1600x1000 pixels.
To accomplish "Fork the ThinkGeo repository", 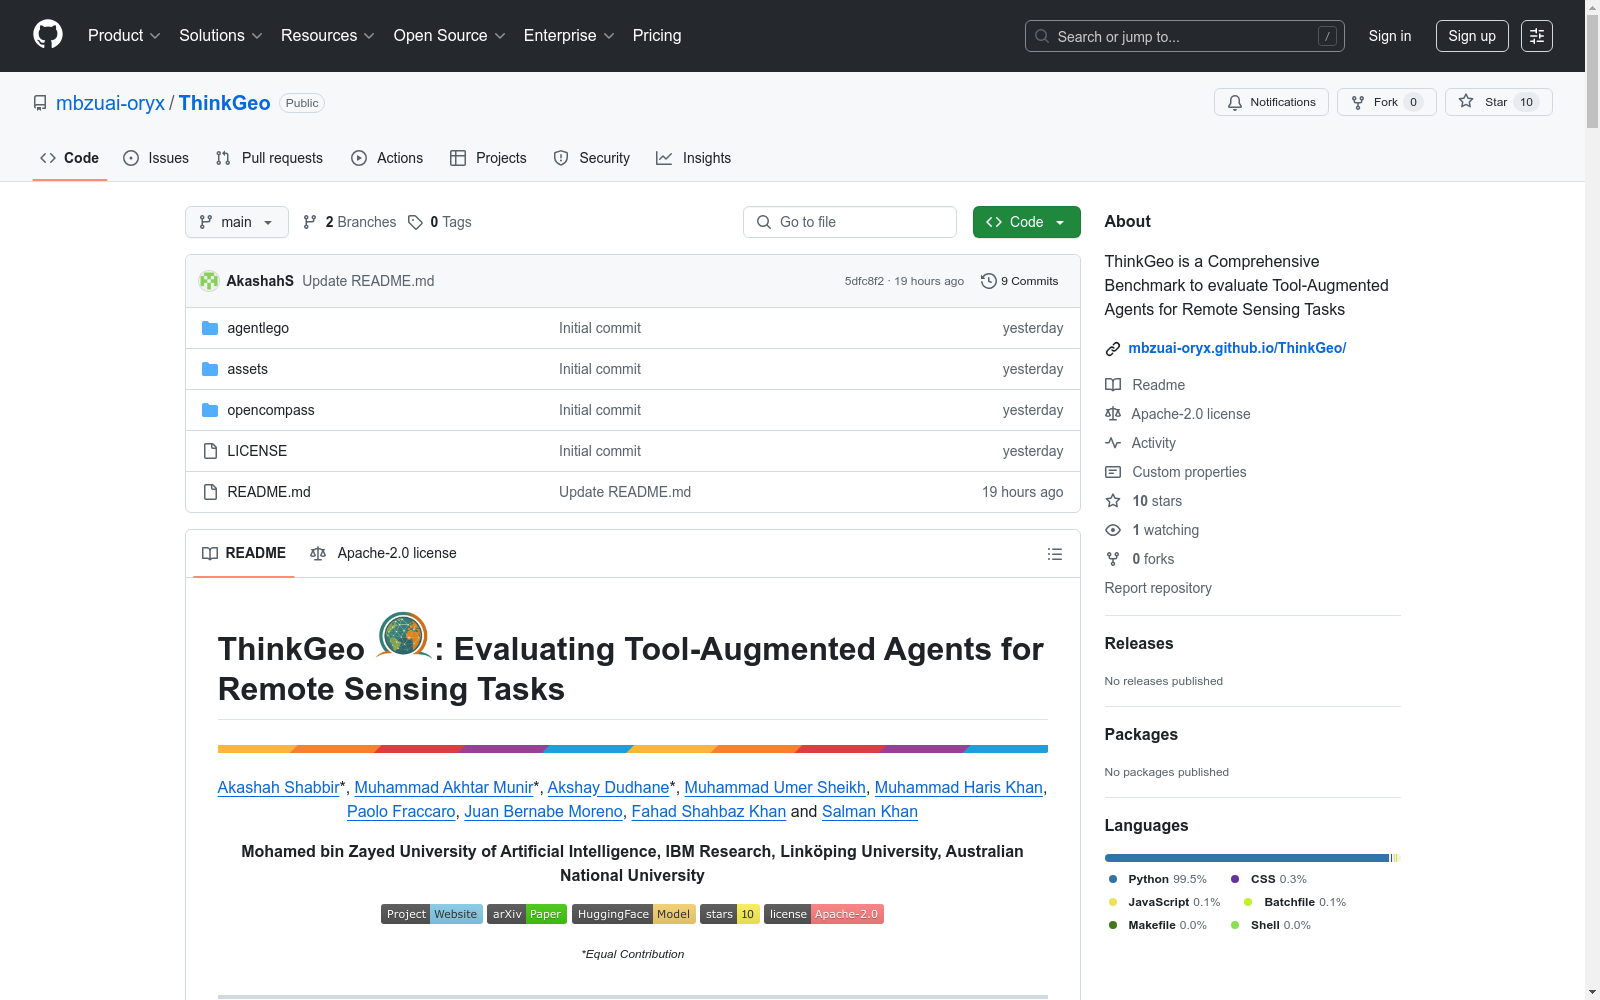I will 1386,102.
